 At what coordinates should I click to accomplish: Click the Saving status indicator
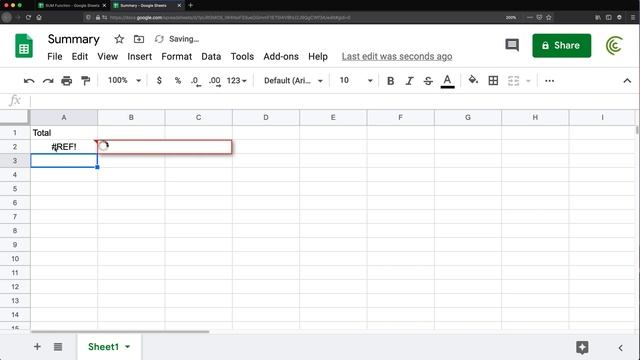[176, 39]
